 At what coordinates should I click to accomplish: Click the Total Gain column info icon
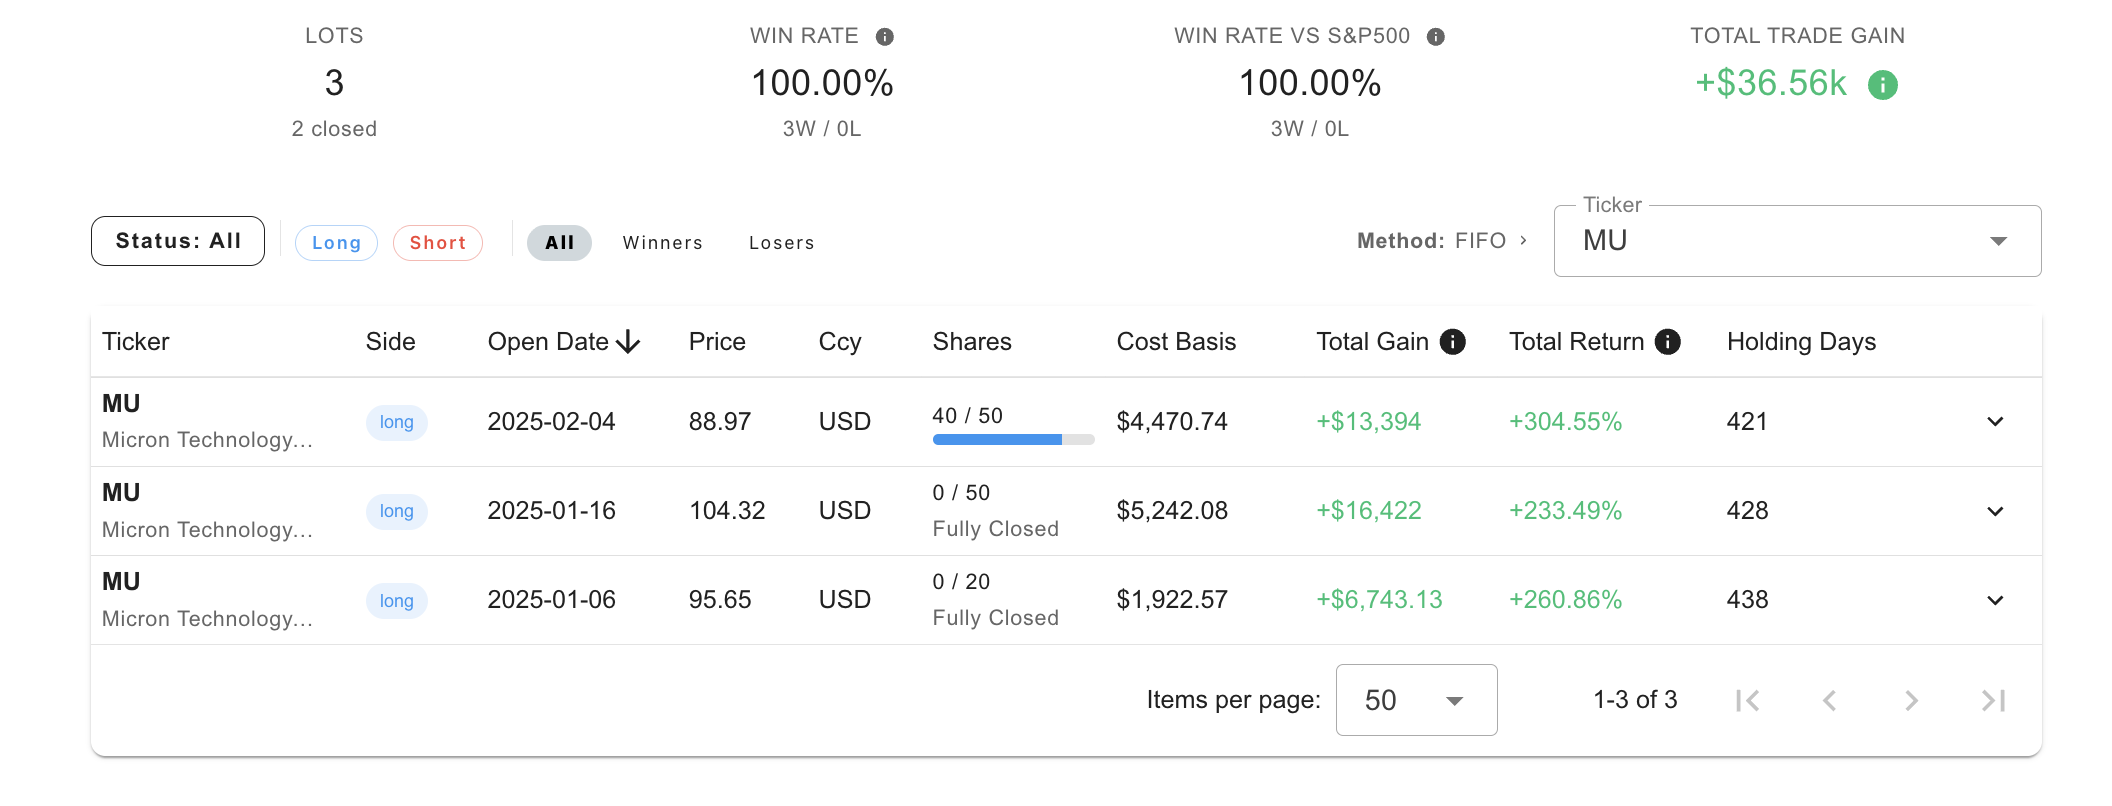coord(1452,342)
